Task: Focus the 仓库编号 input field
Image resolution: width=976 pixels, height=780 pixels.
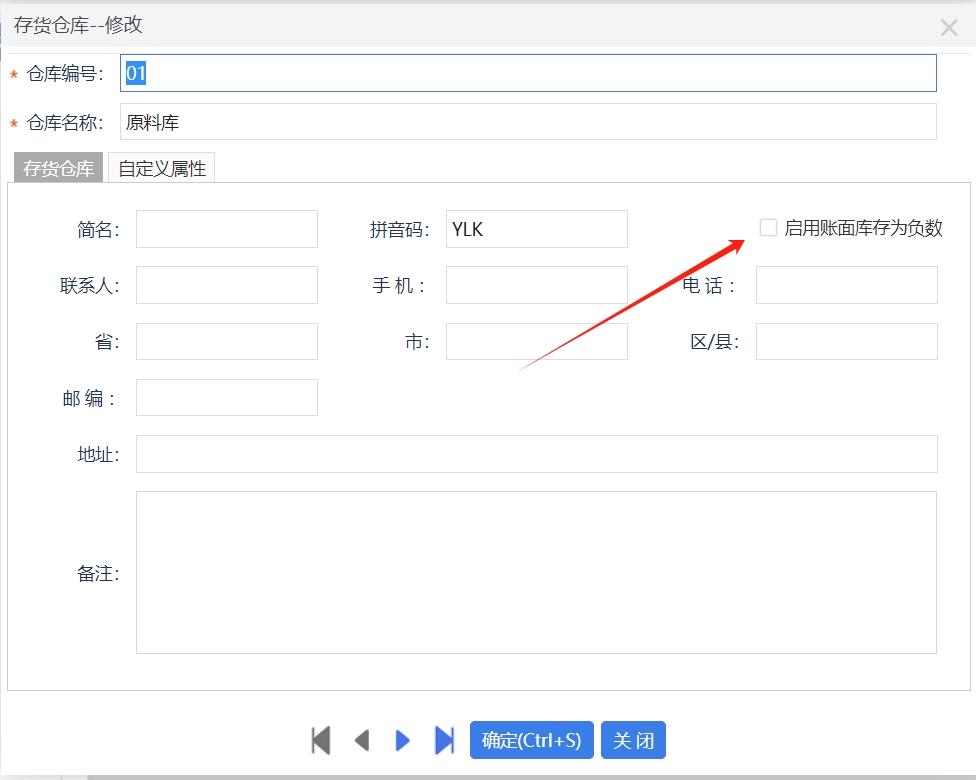Action: pyautogui.click(x=528, y=73)
